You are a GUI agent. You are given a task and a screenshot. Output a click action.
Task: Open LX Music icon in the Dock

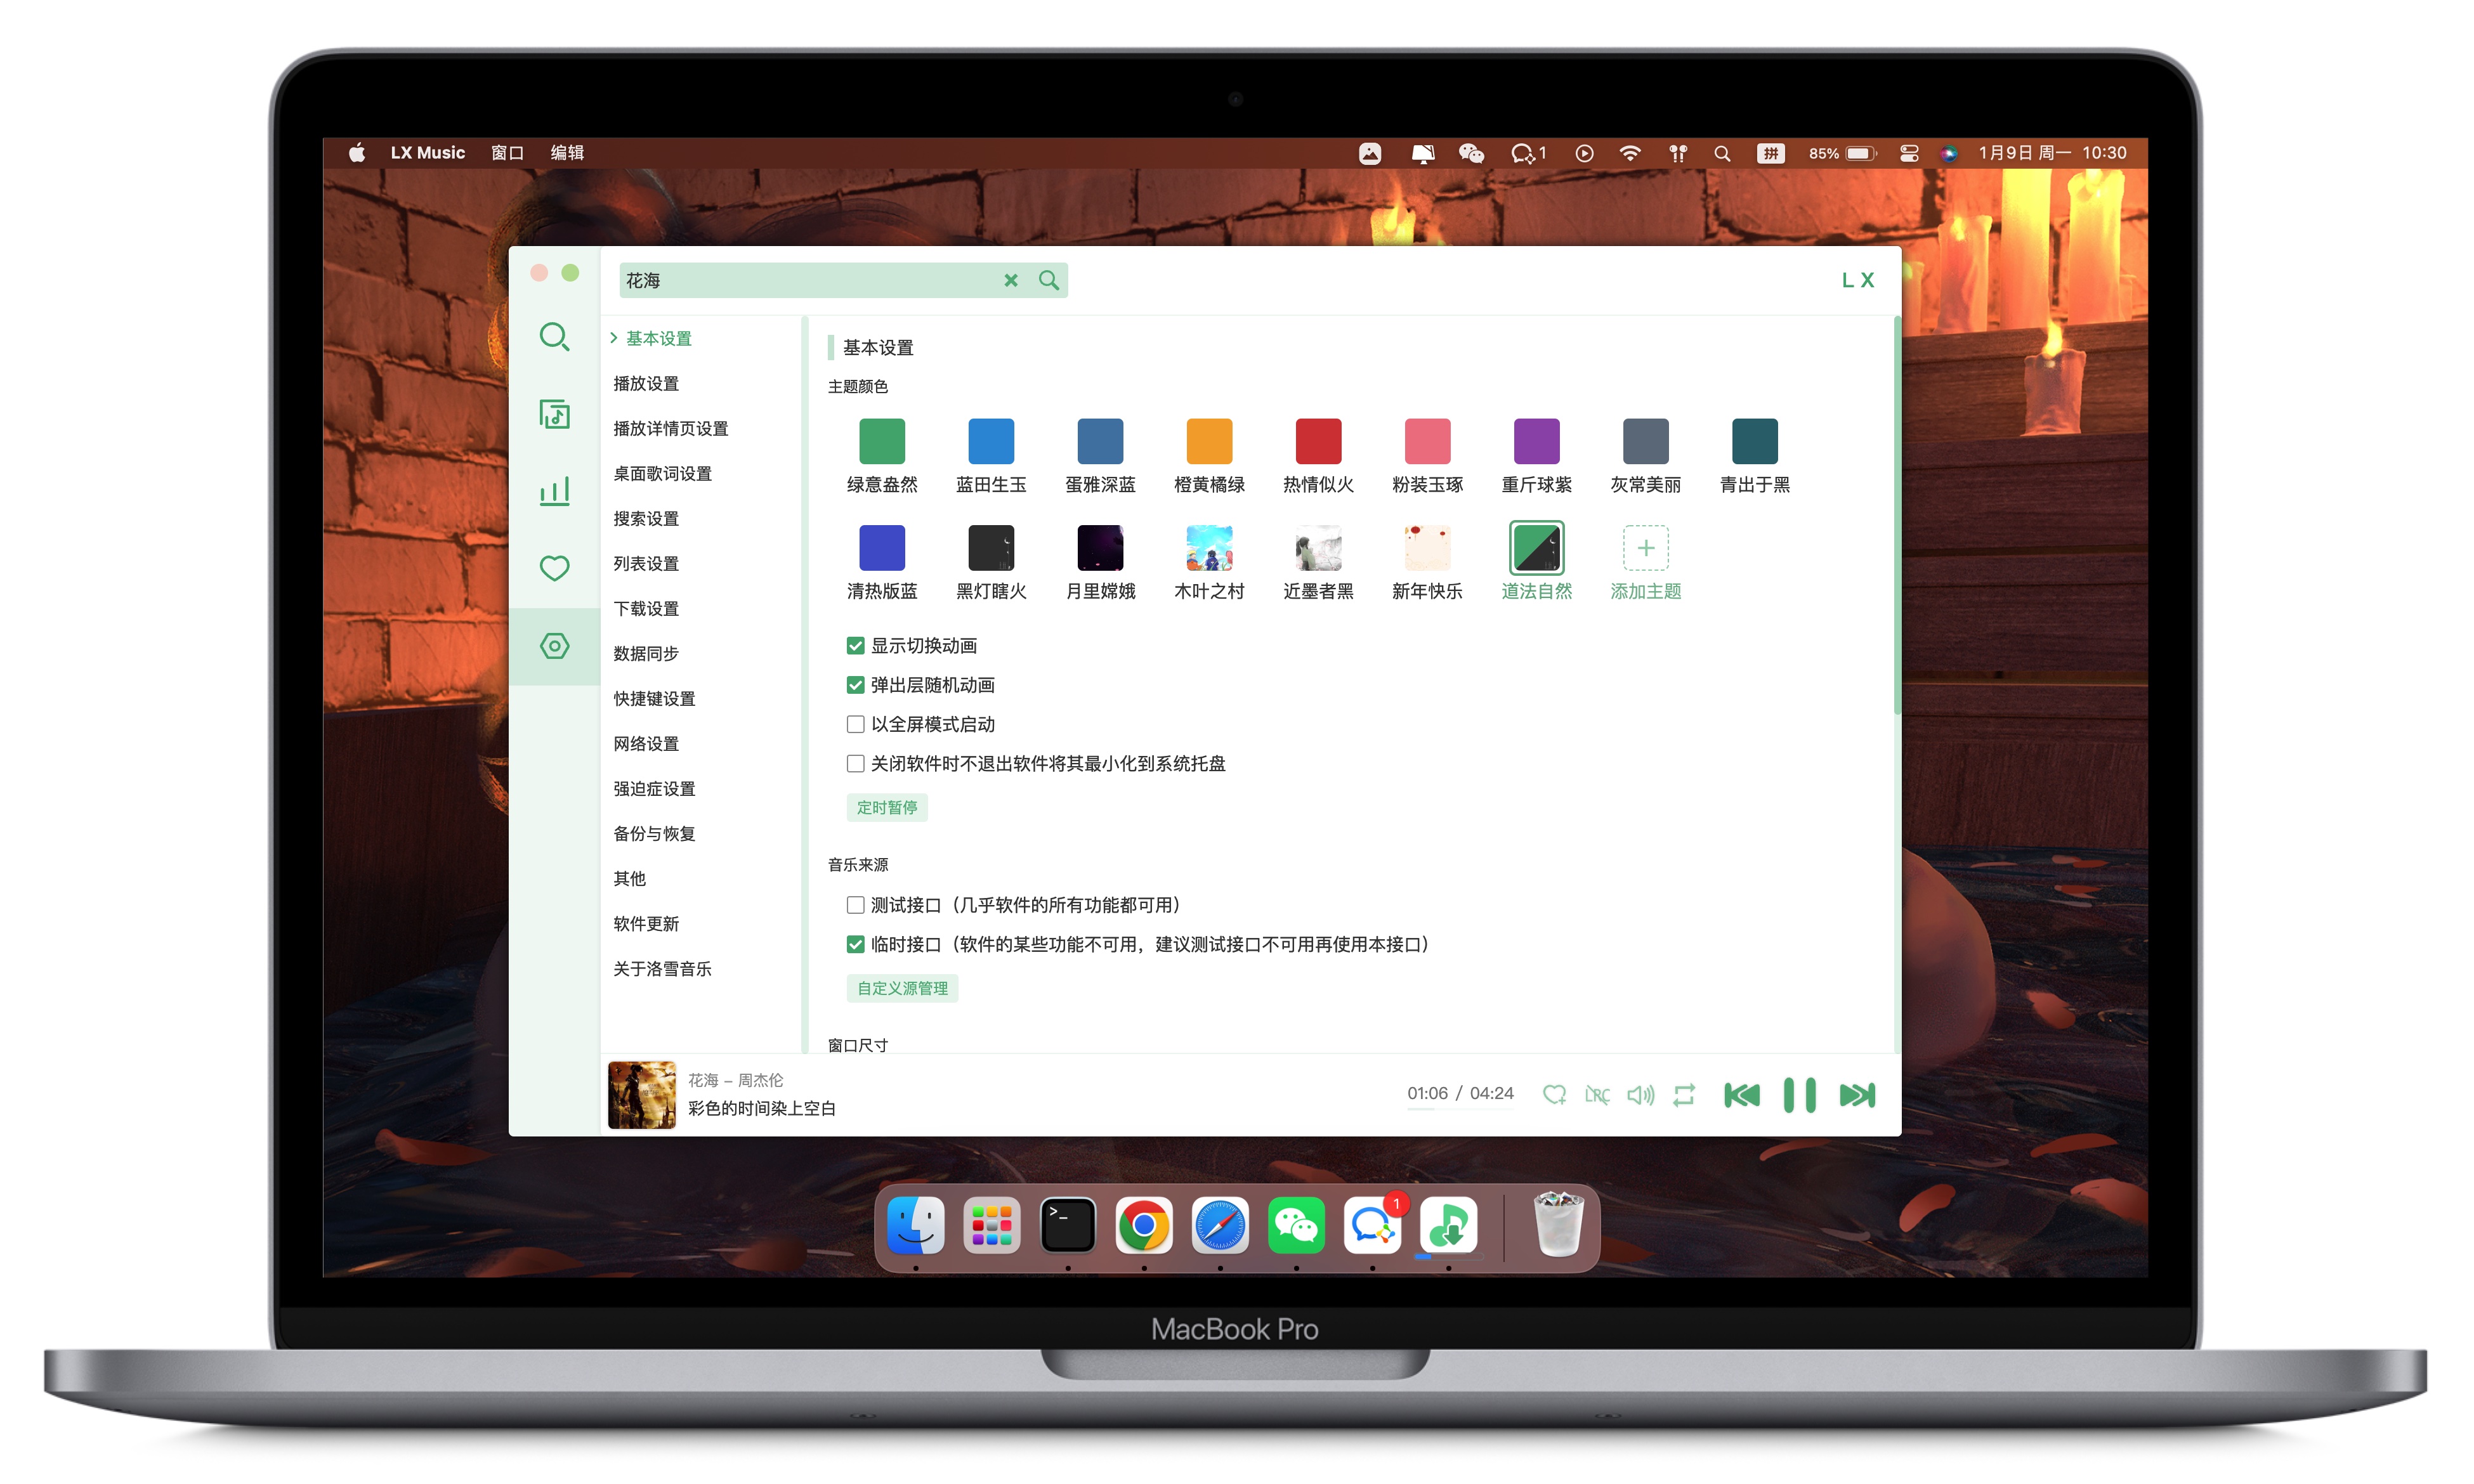1448,1225
